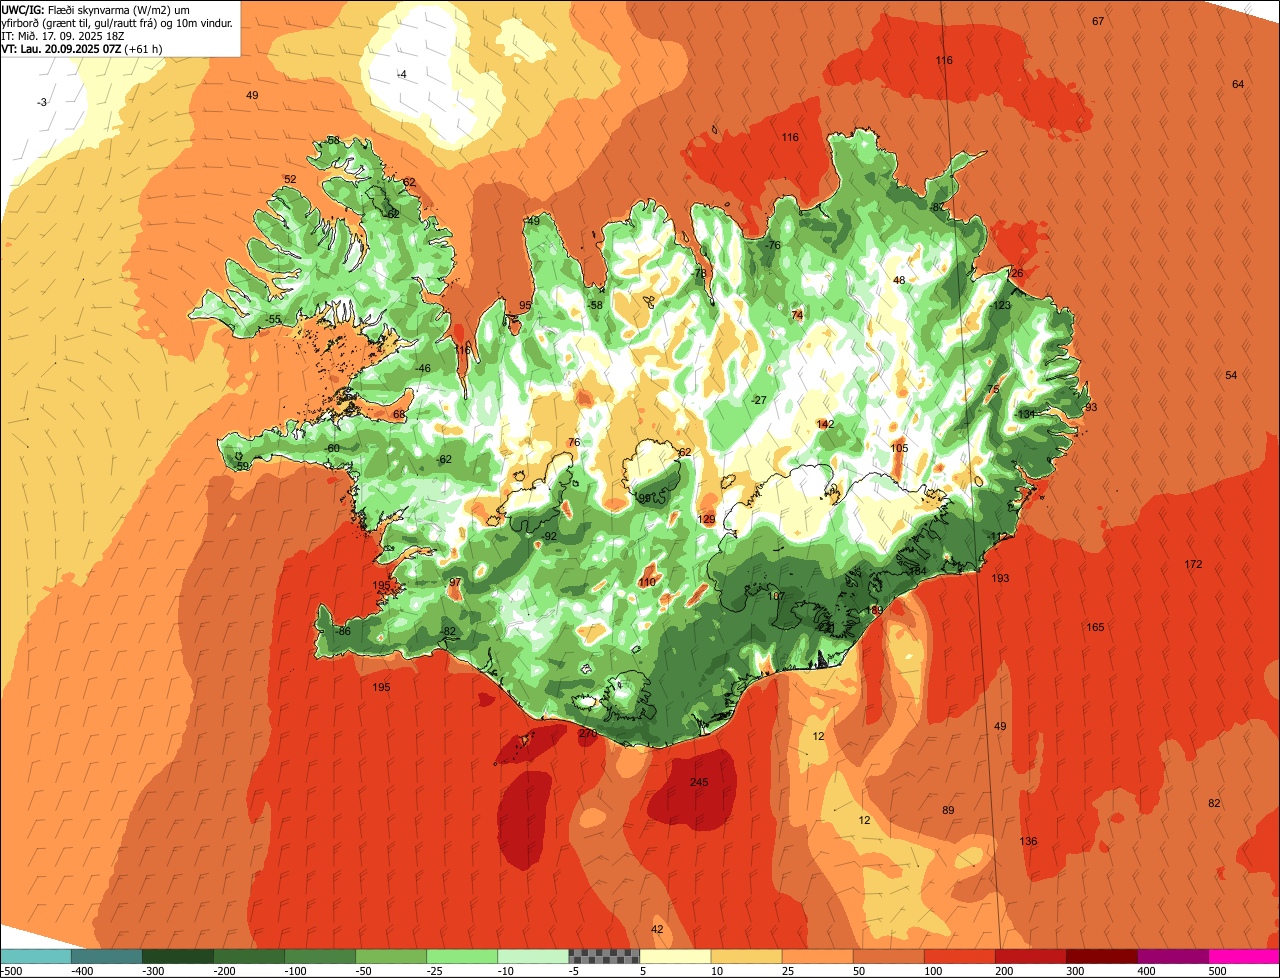Viewport: 1280px width, 978px height.
Task: Pick the -100 to -50 green legend swatch
Action: click(x=320, y=956)
